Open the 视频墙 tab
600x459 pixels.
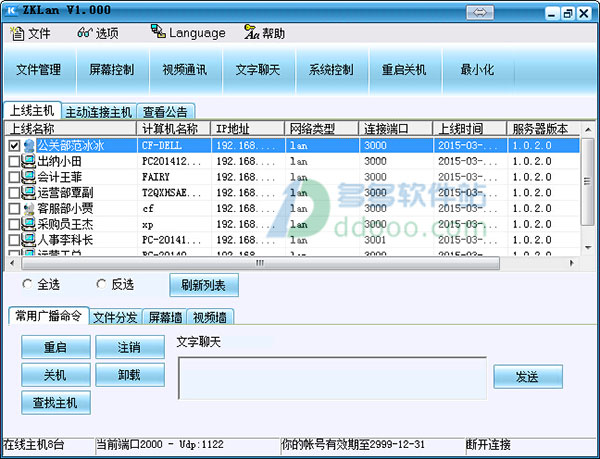coord(210,317)
